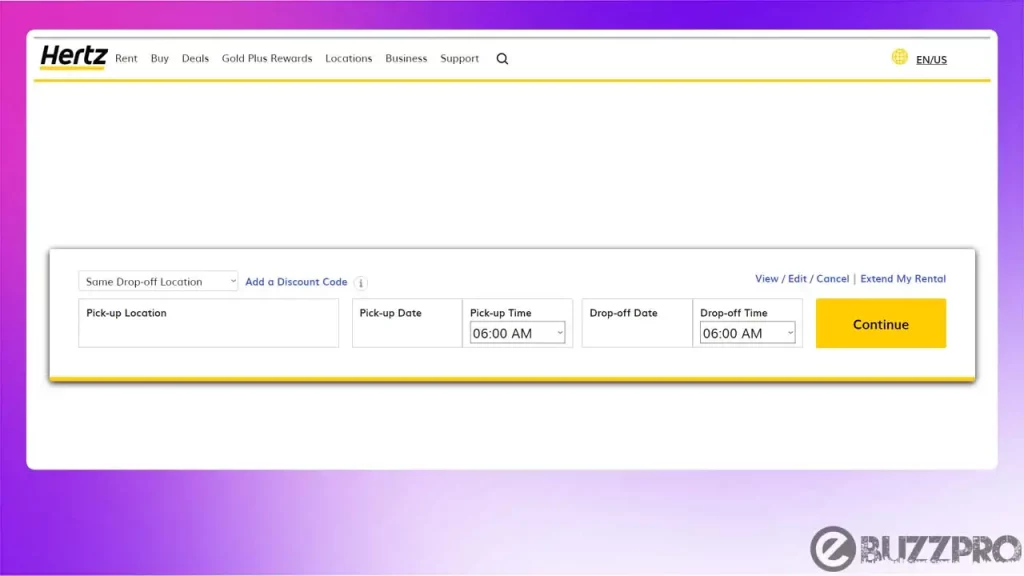This screenshot has width=1024, height=576.
Task: Open the Business menu
Action: (x=406, y=58)
